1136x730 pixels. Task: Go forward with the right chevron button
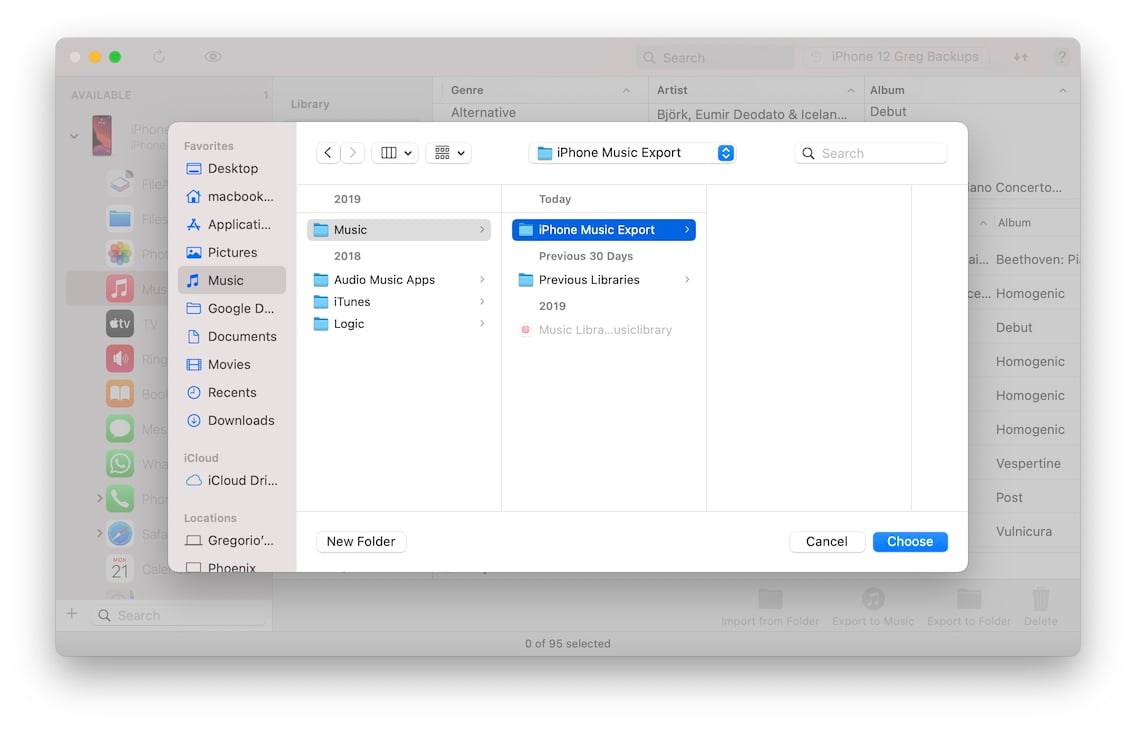coord(353,153)
